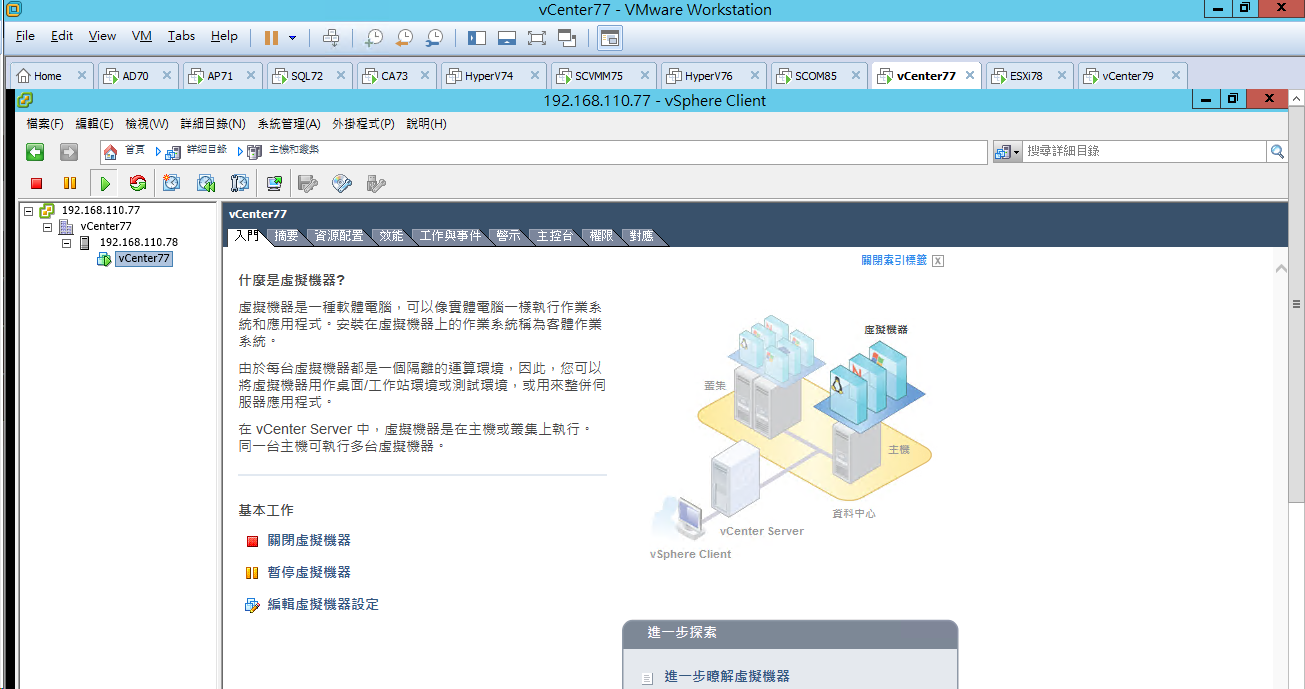Launch the virtual machine console icon
This screenshot has height=689, width=1305.
[274, 183]
